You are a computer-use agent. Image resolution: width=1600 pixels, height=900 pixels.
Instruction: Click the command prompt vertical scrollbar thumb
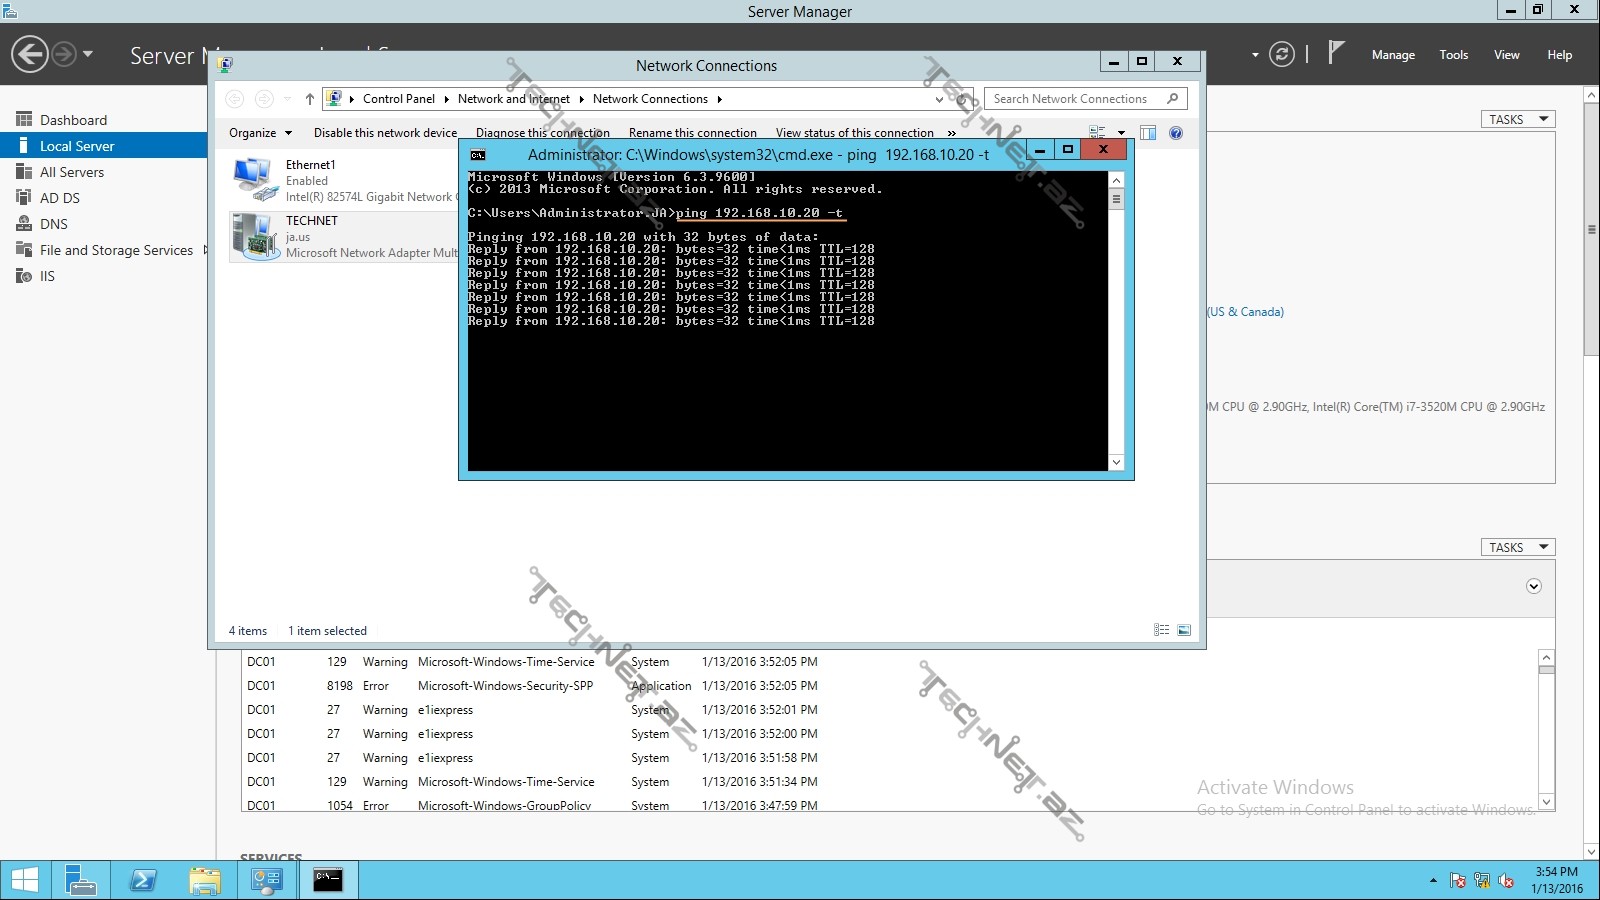click(x=1116, y=199)
